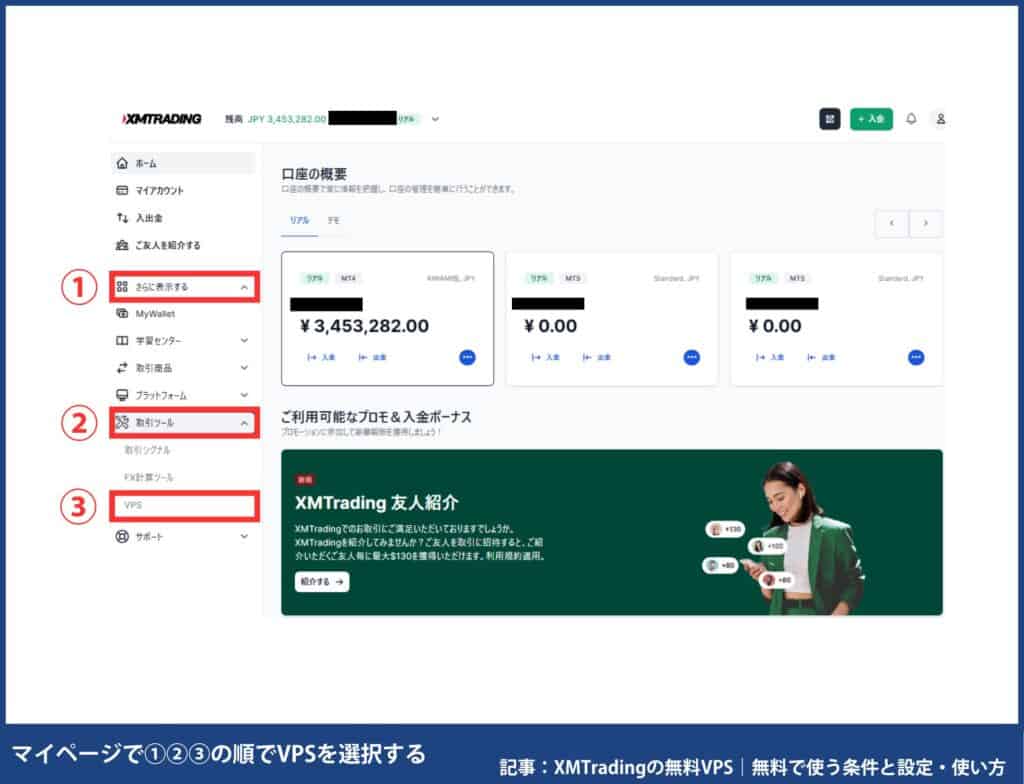The width and height of the screenshot is (1024, 784).
Task: Click the notification bell icon
Action: (911, 119)
